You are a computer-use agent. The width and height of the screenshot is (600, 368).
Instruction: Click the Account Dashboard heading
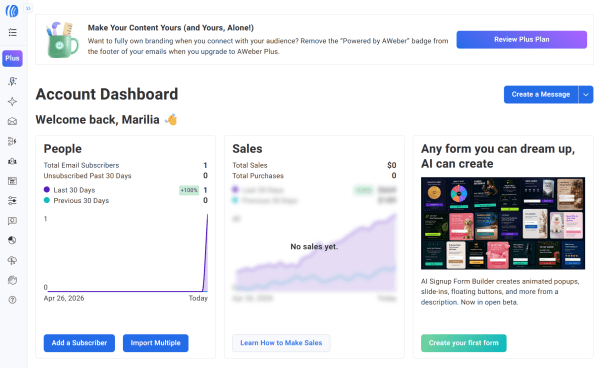107,94
